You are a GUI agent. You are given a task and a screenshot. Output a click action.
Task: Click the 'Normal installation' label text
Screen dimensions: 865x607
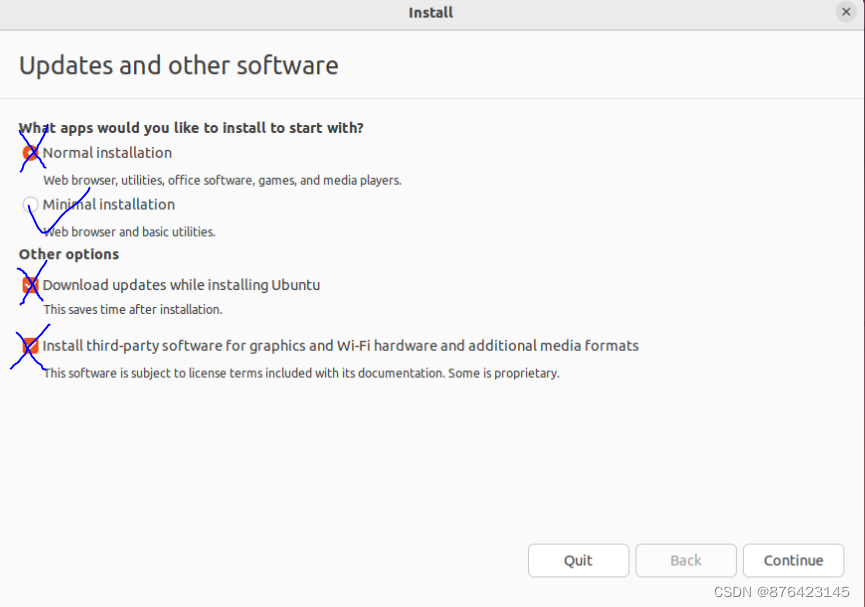(108, 153)
